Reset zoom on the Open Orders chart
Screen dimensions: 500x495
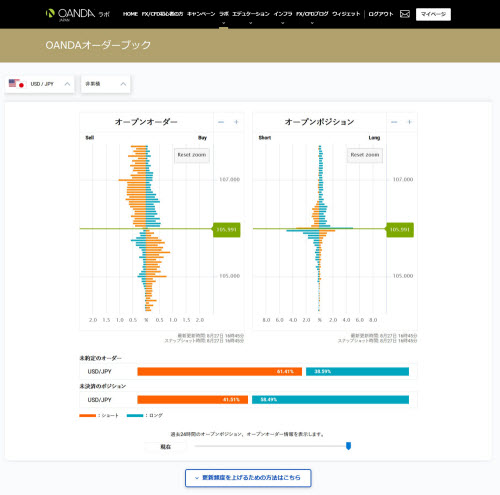[x=192, y=155]
